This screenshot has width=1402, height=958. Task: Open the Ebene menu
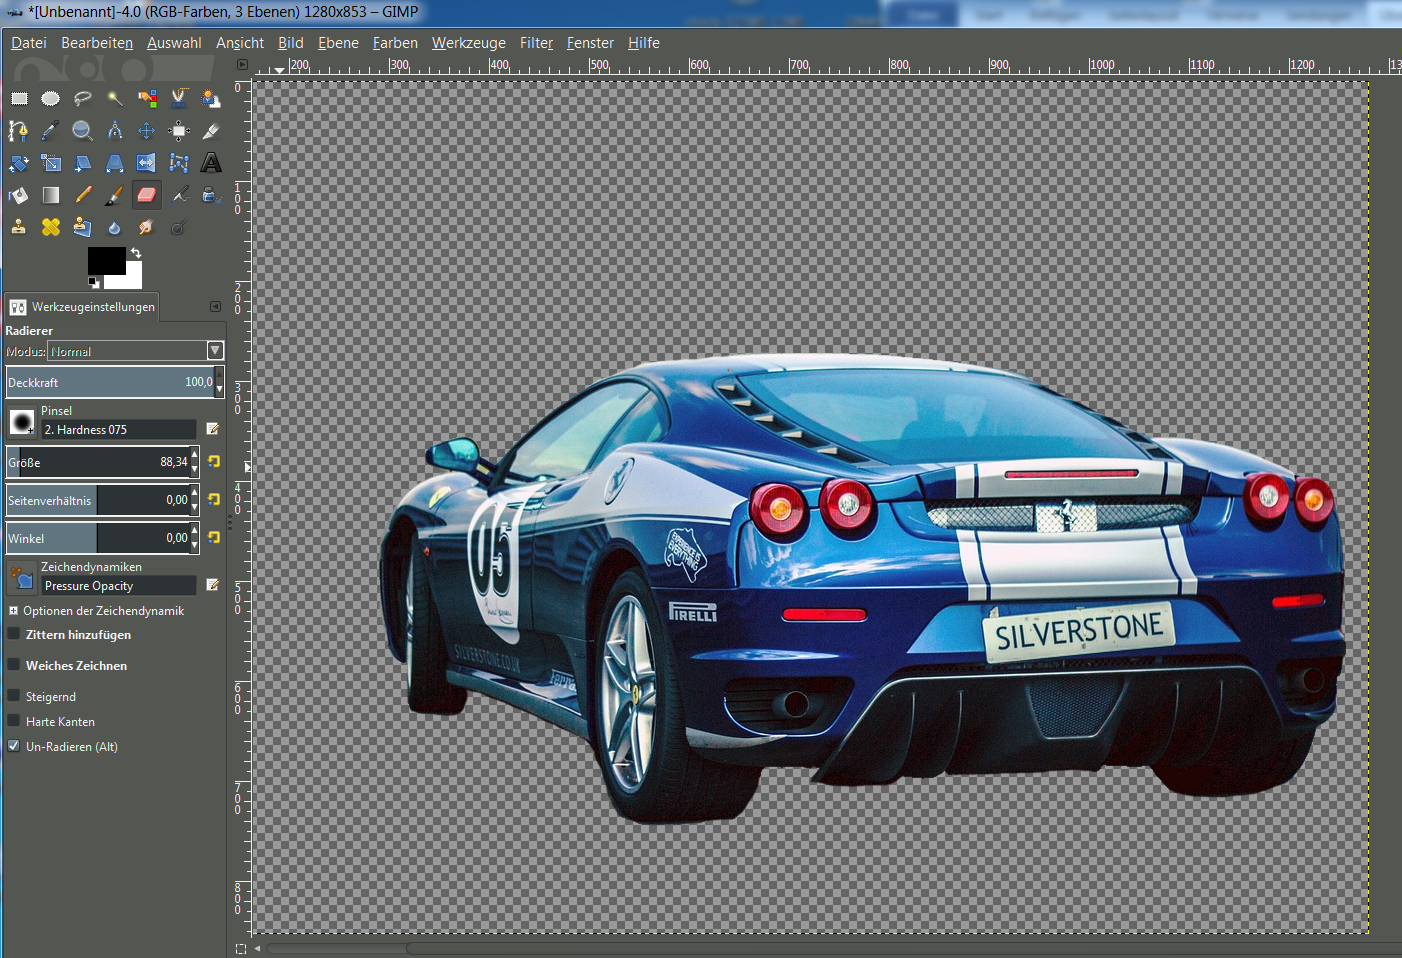coord(338,43)
